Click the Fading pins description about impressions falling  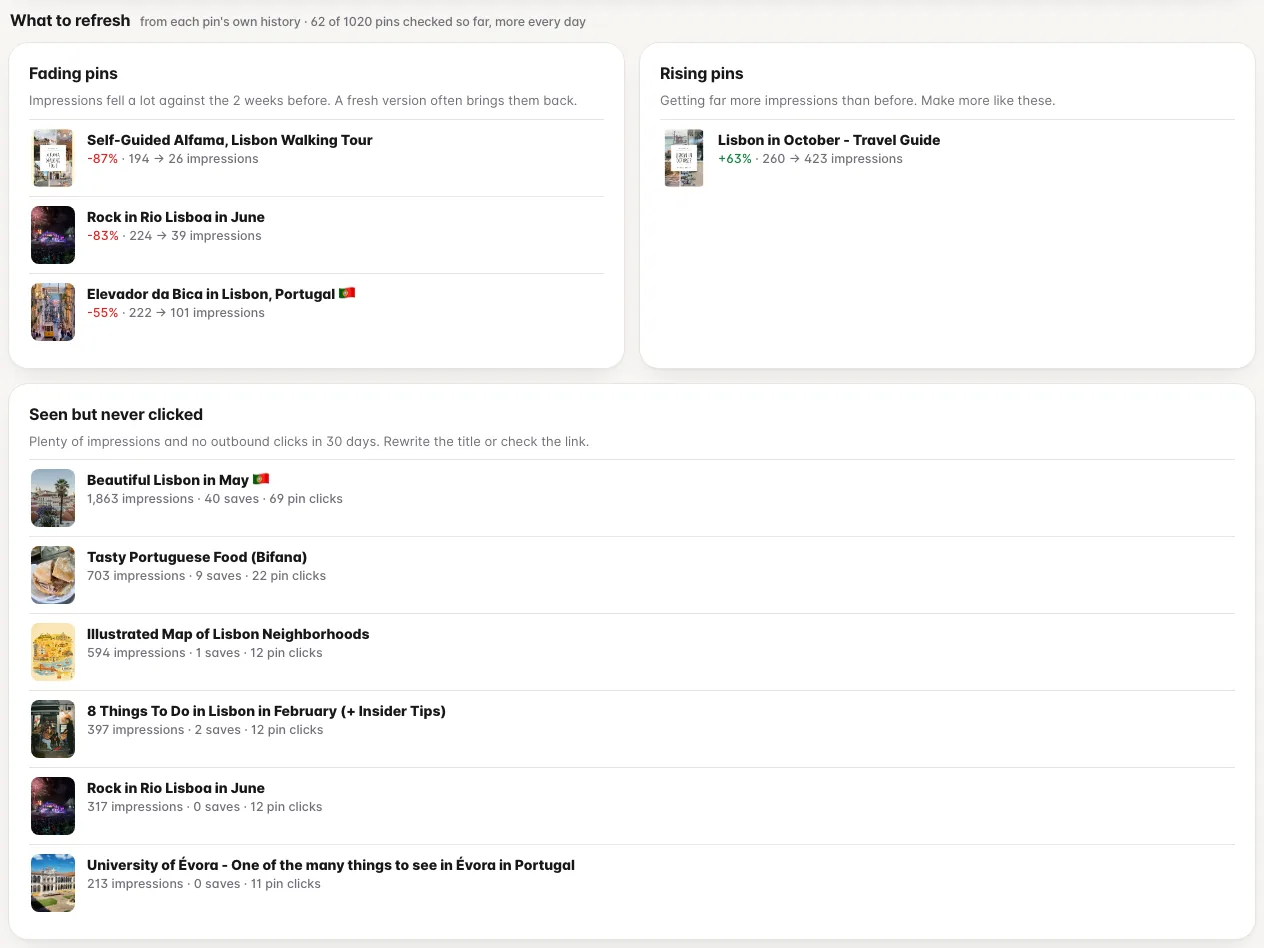click(x=303, y=101)
